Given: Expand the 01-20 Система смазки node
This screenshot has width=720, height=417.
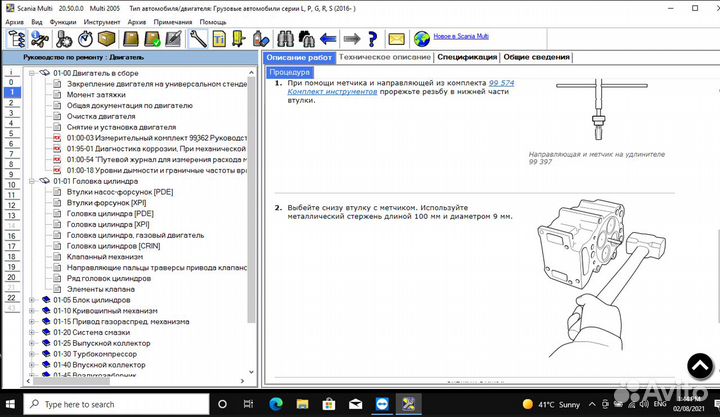Looking at the screenshot, I should pos(32,332).
